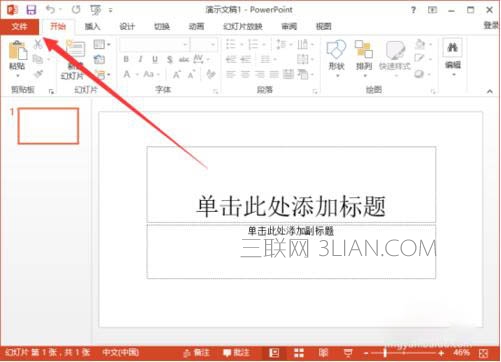Click the Text Direction icon
501x362 pixels.
pos(302,44)
